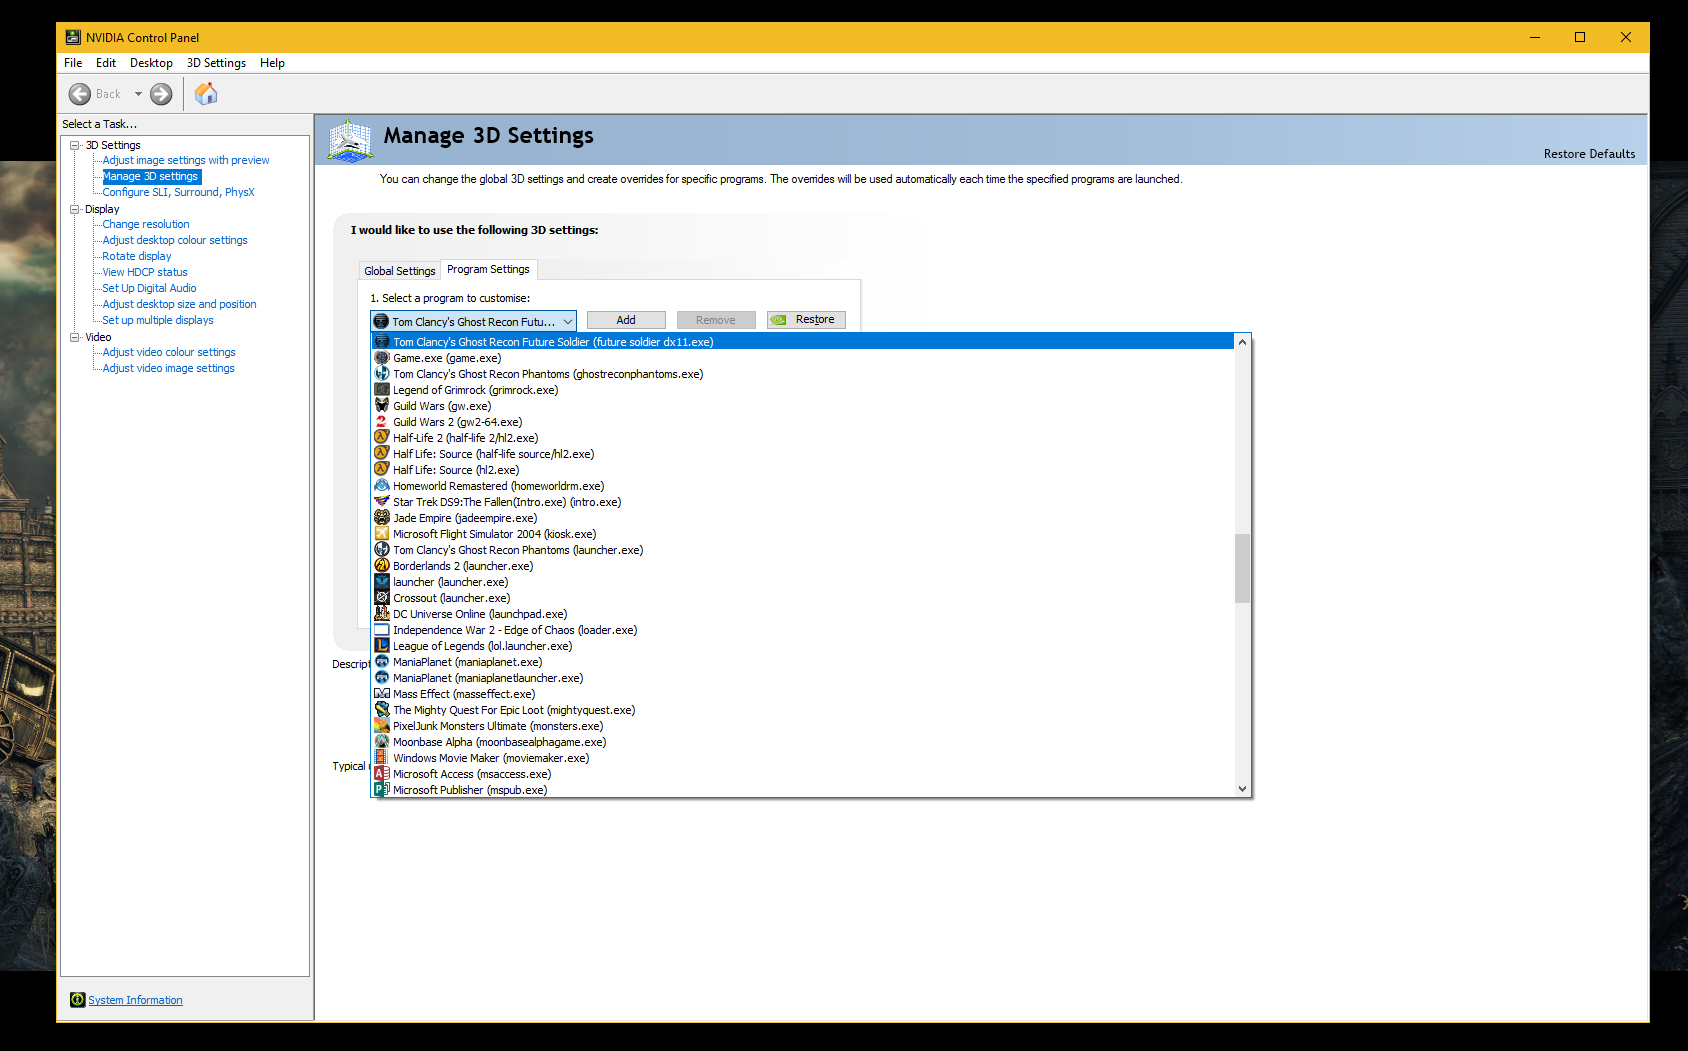Viewport: 1688px width, 1051px height.
Task: Switch to the Program Settings tab
Action: coord(488,269)
